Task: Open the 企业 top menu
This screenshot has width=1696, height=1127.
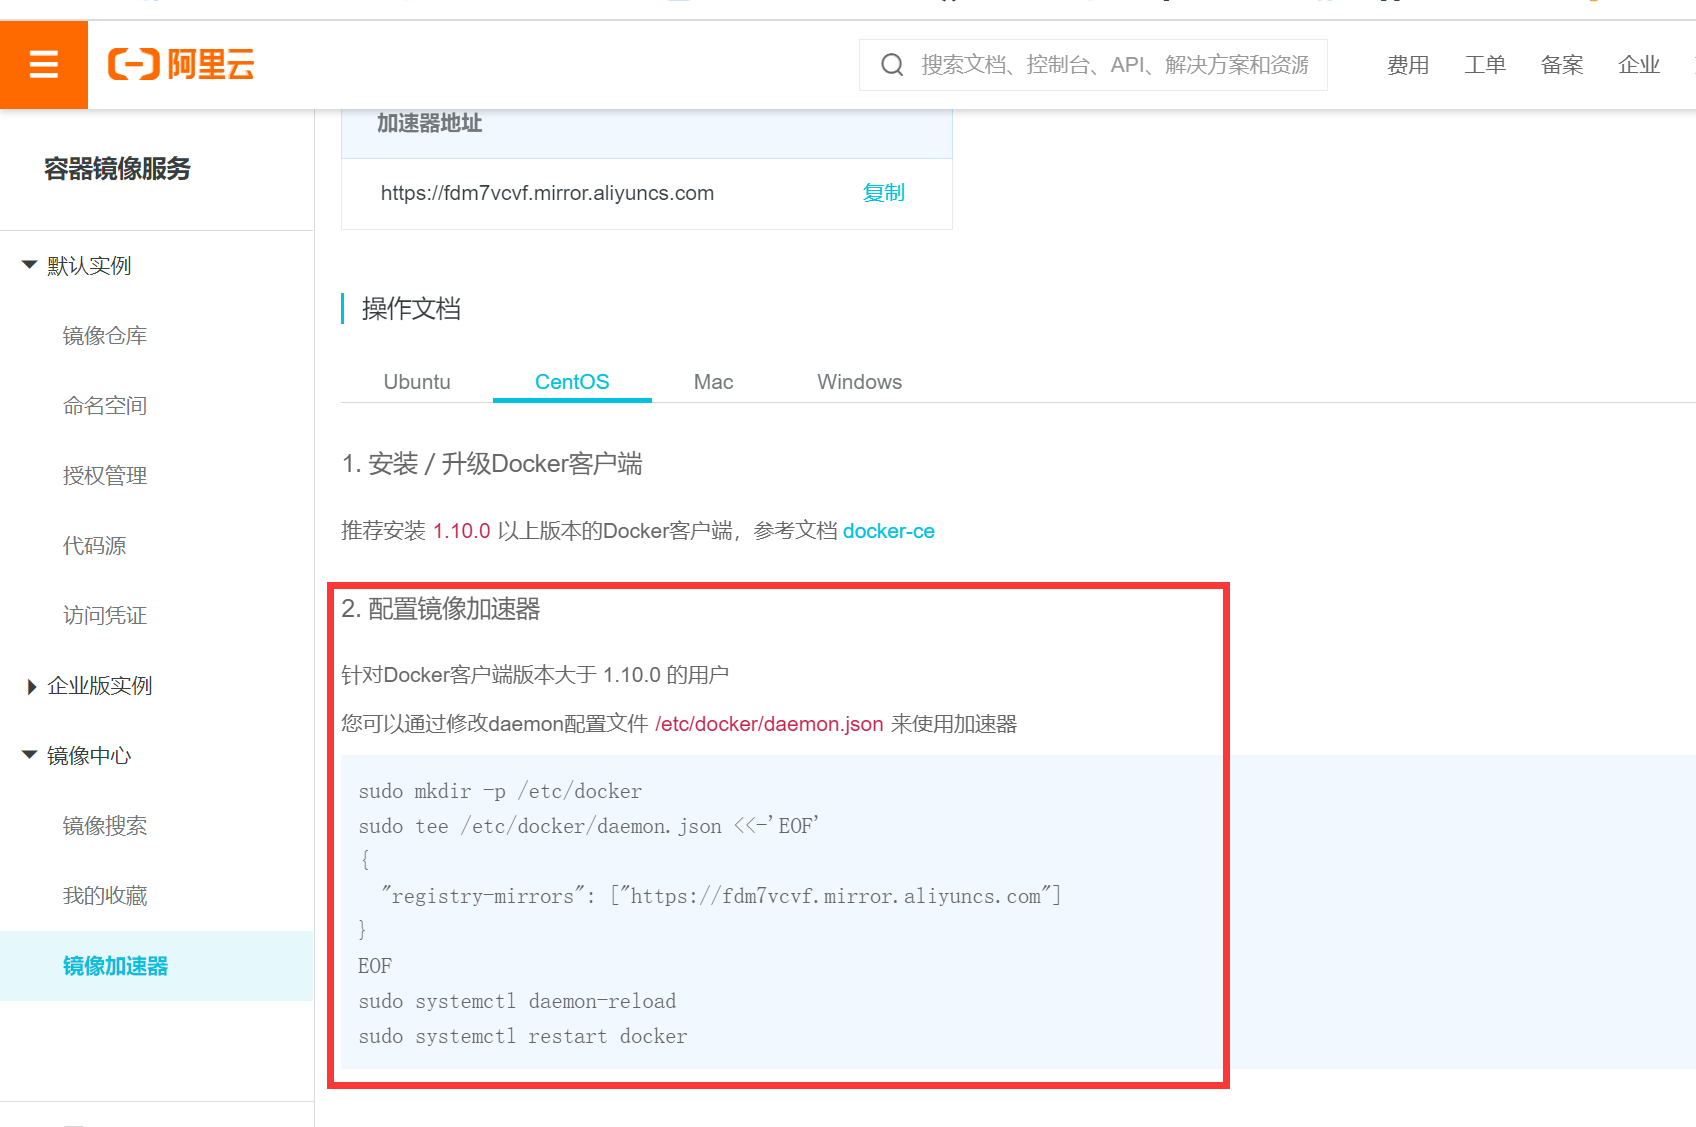Action: pyautogui.click(x=1639, y=65)
